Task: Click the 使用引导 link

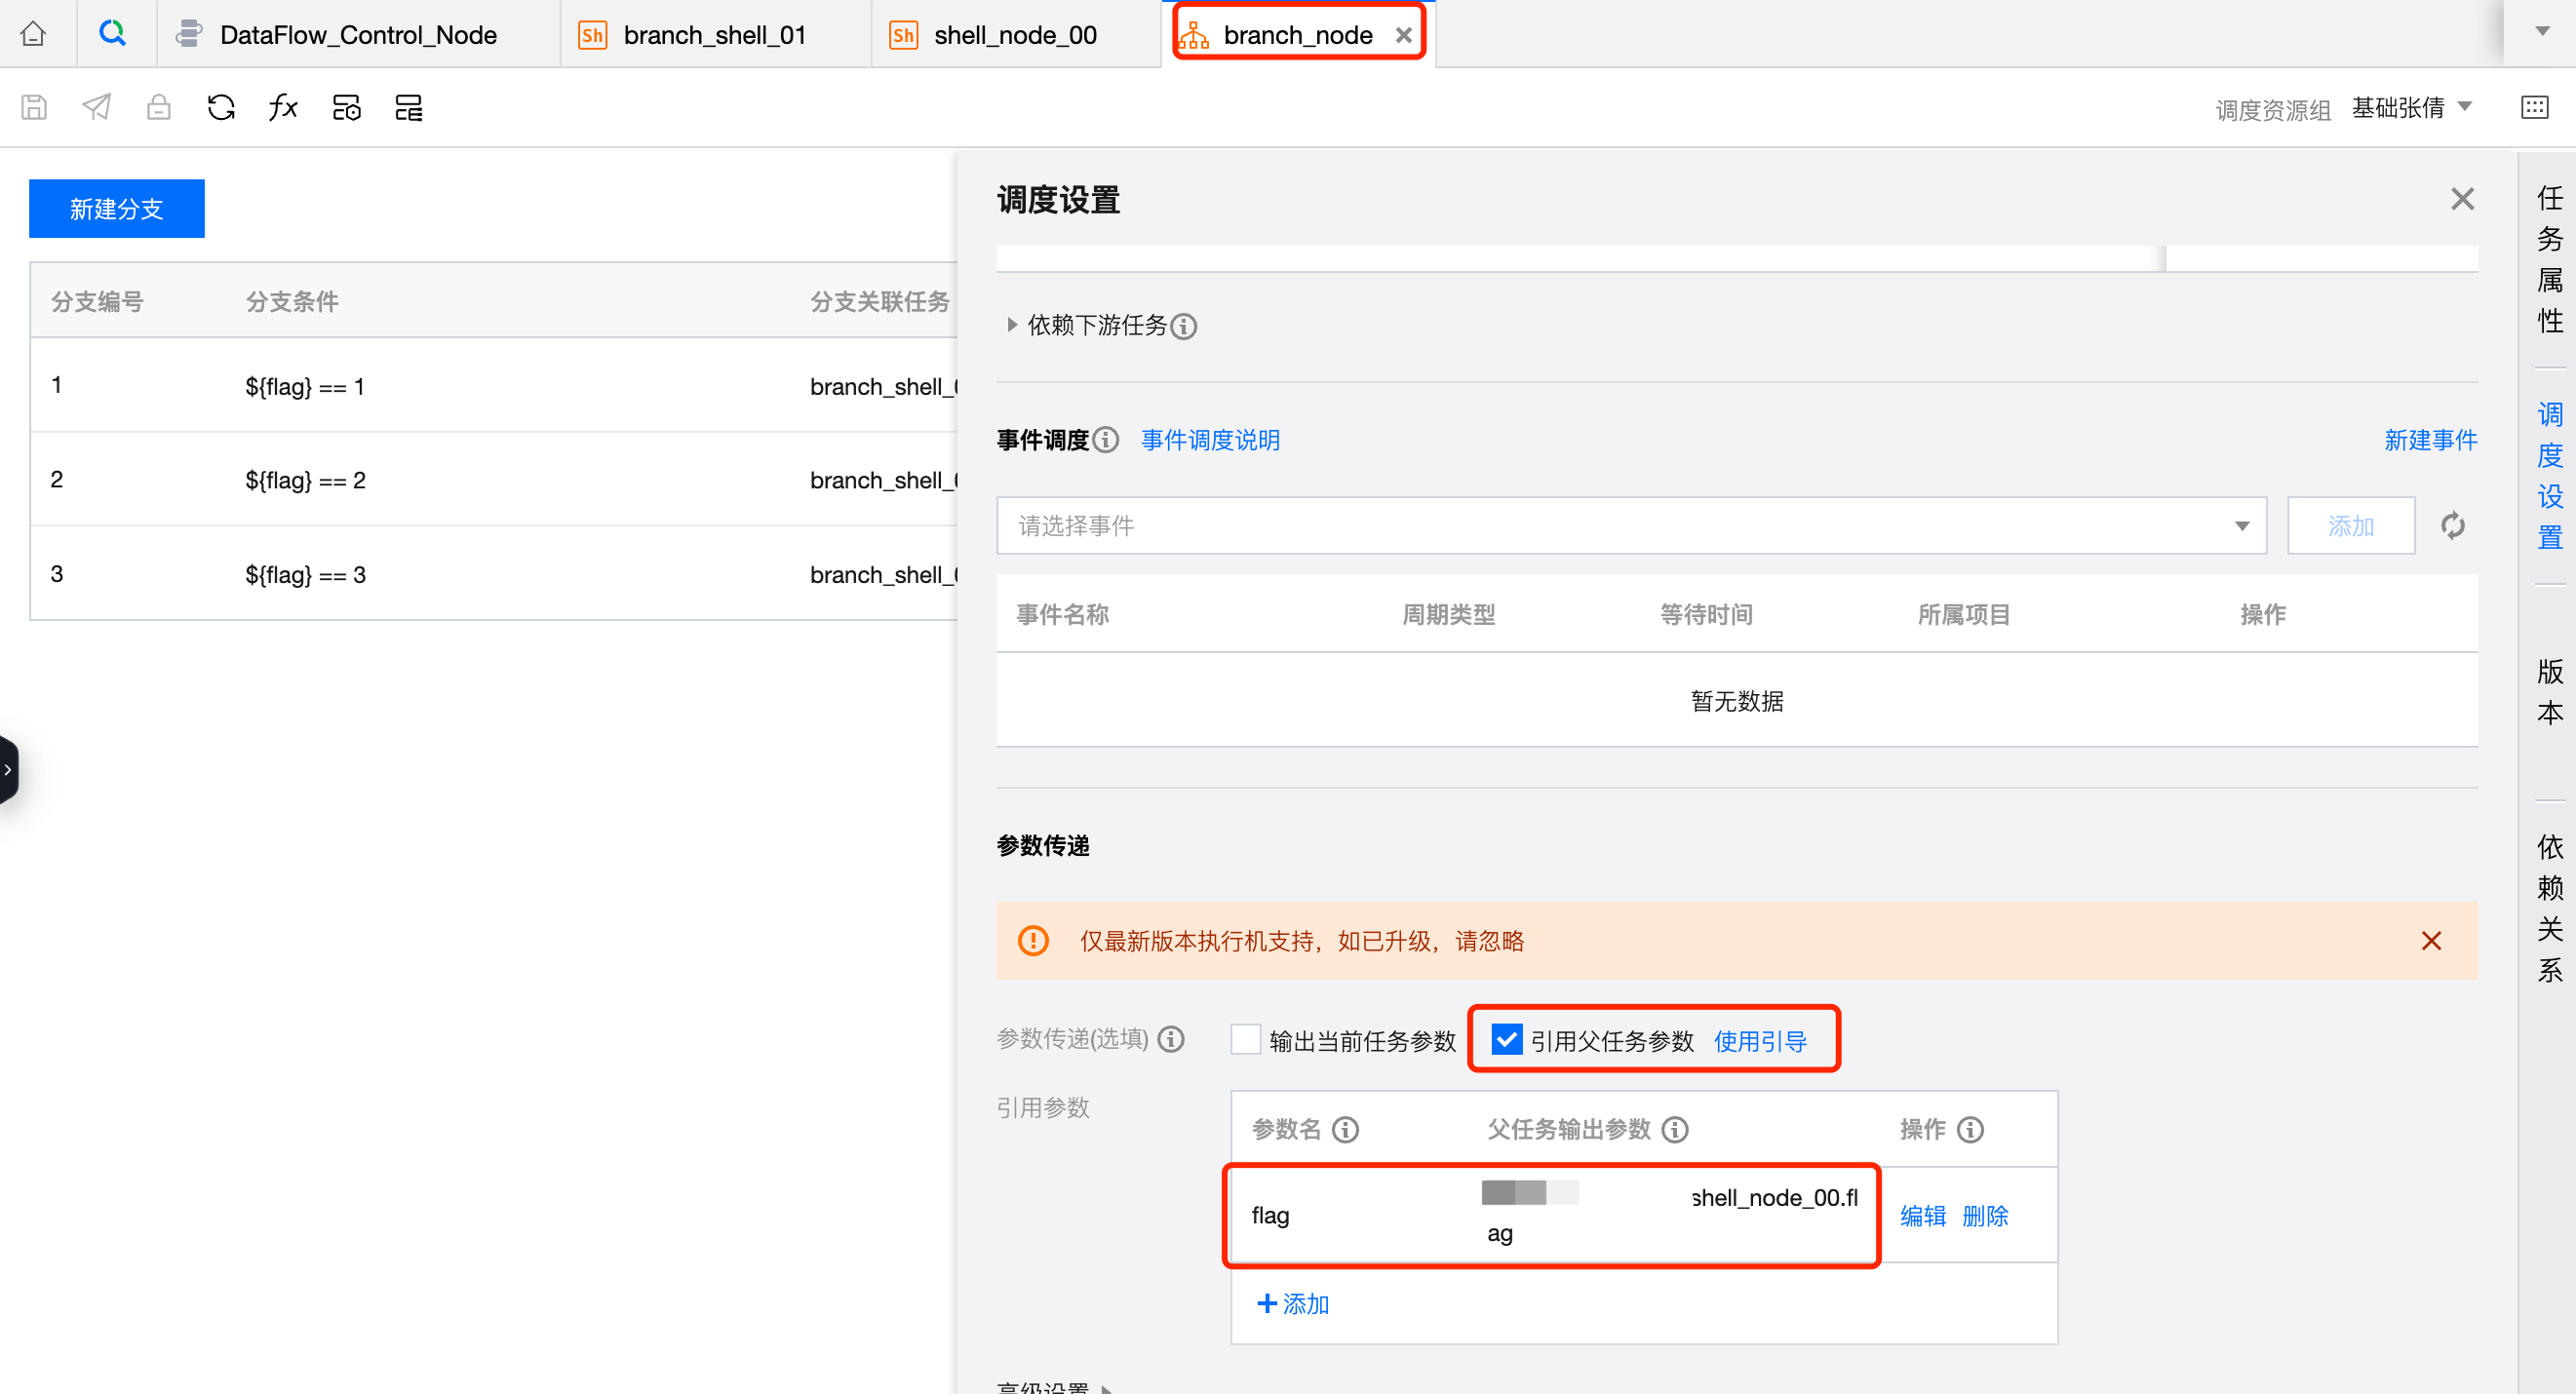Action: click(1760, 1041)
